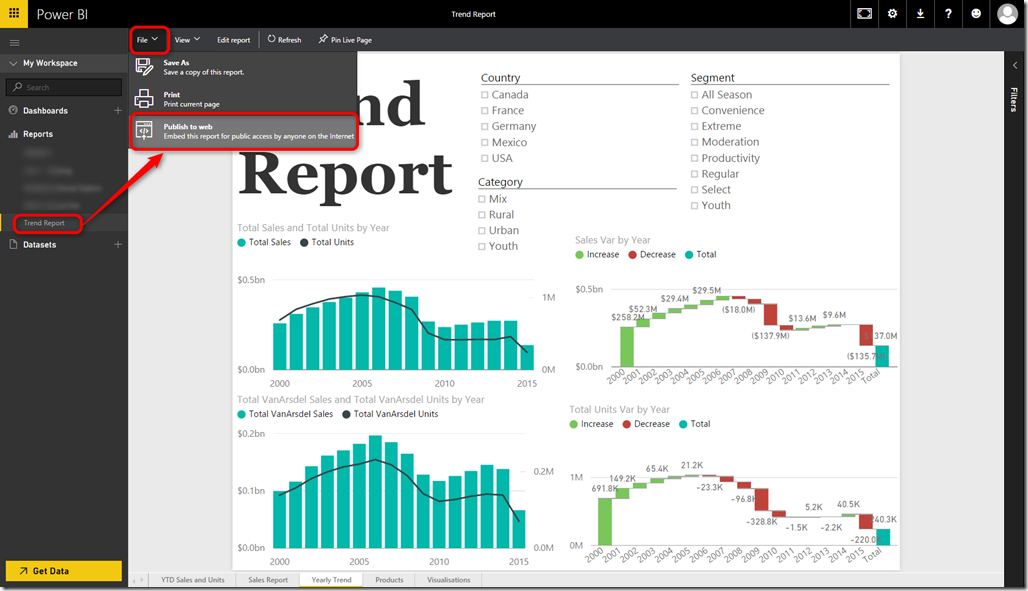Click the Get Data button

click(x=64, y=571)
